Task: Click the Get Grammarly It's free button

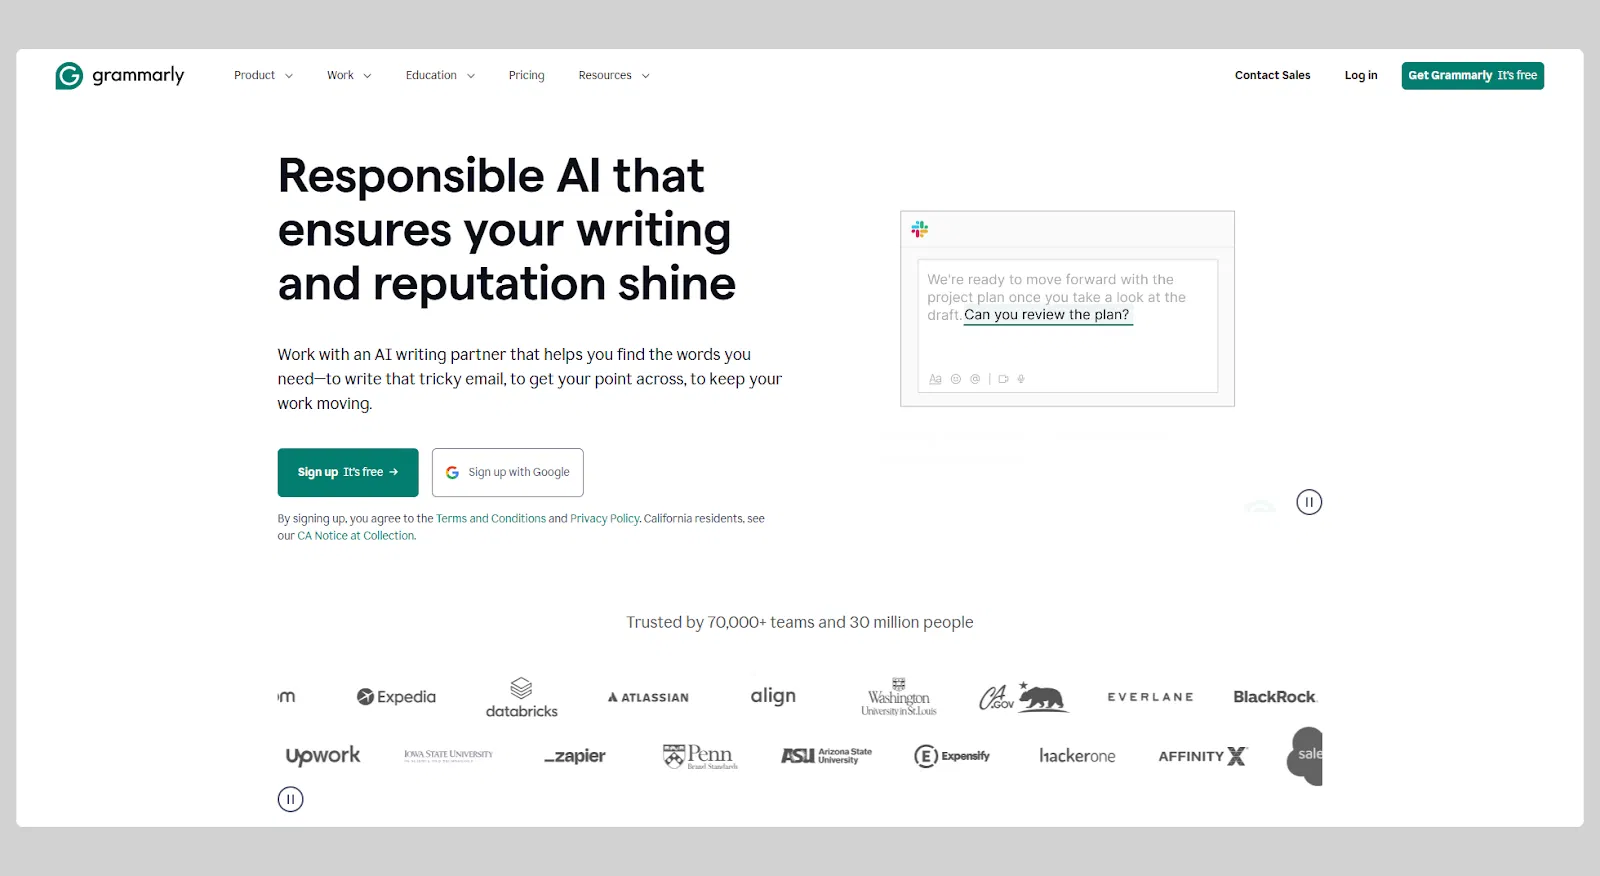Action: [1473, 76]
